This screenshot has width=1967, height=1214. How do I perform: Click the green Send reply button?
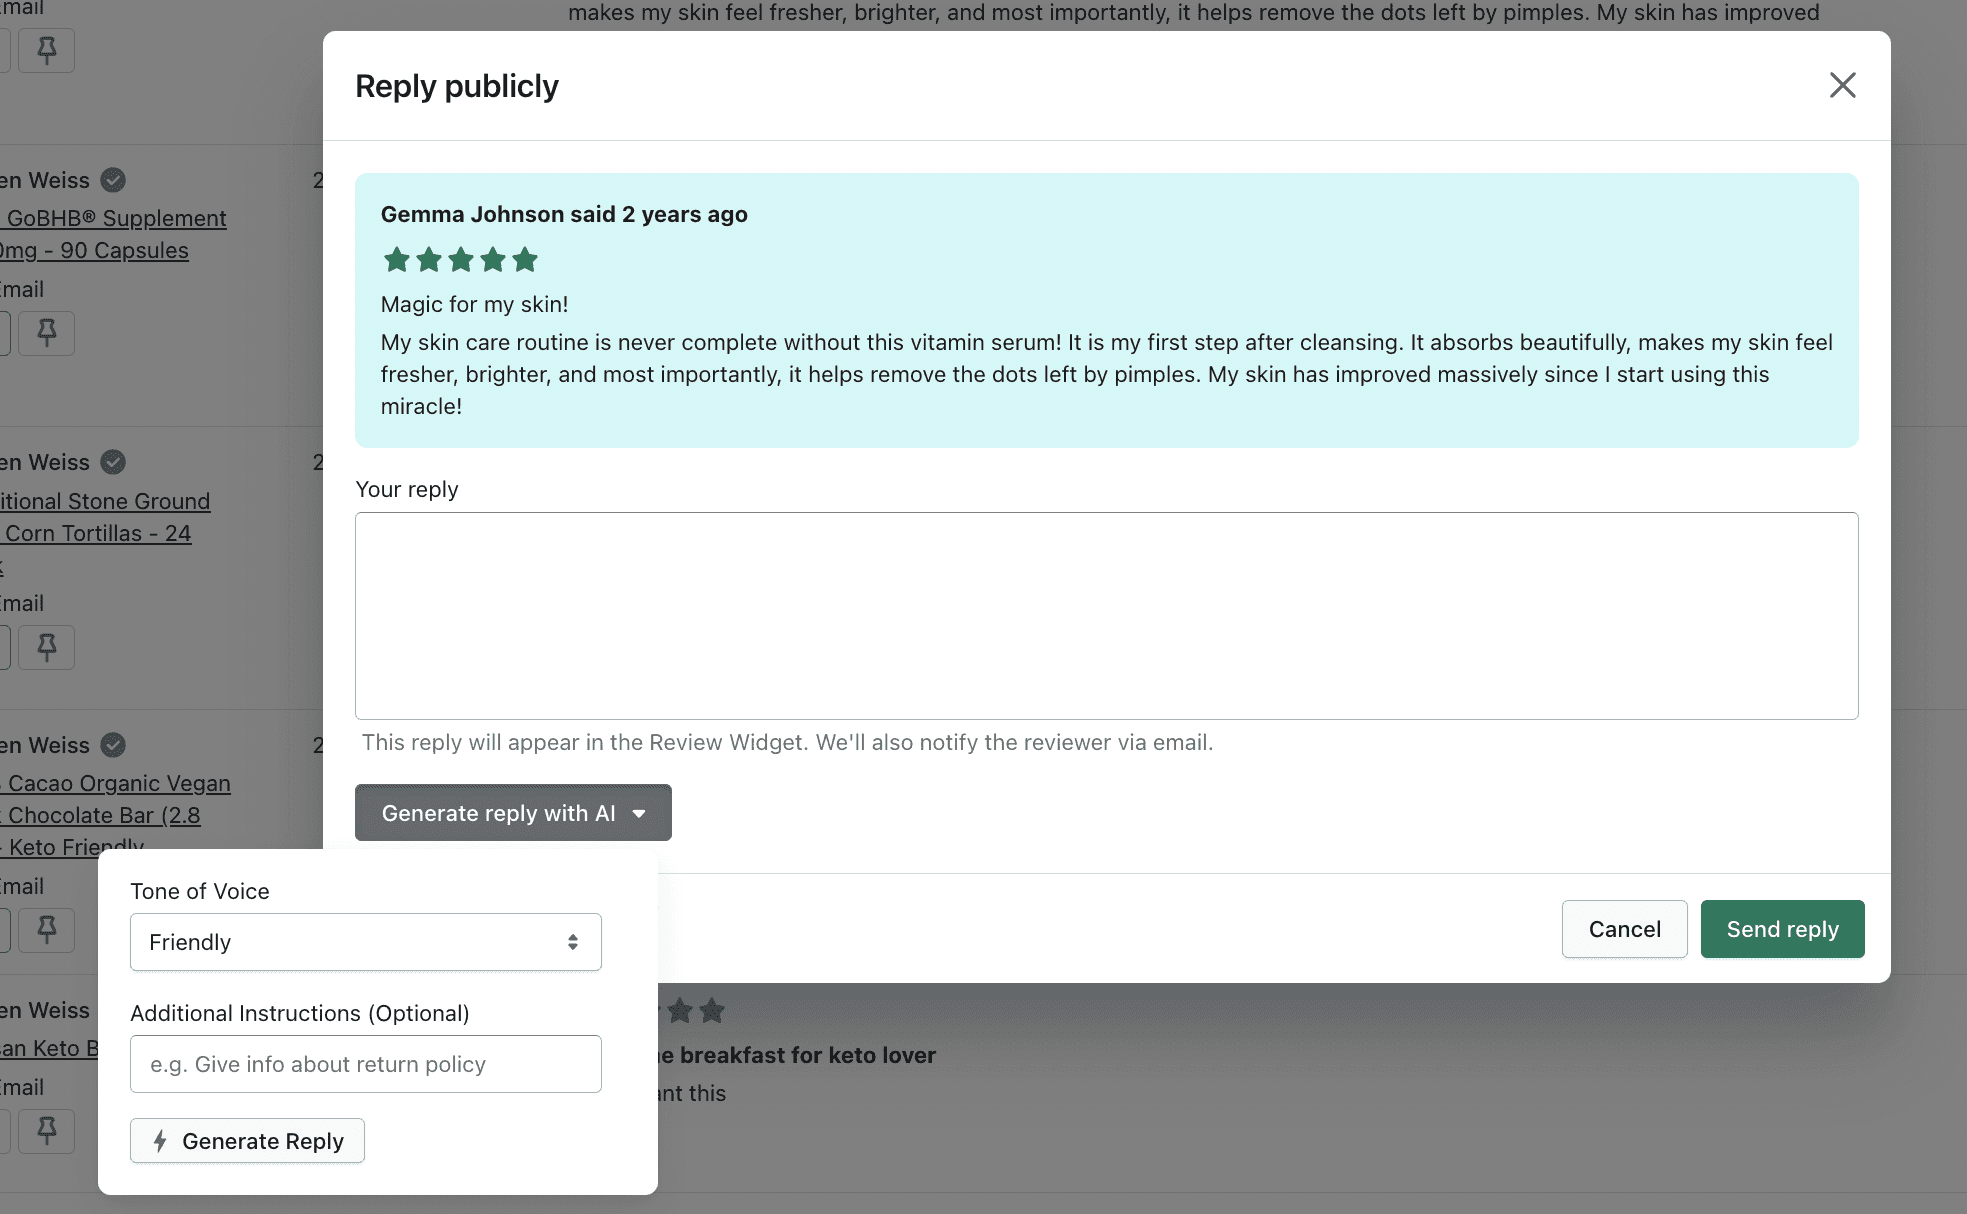1782,929
